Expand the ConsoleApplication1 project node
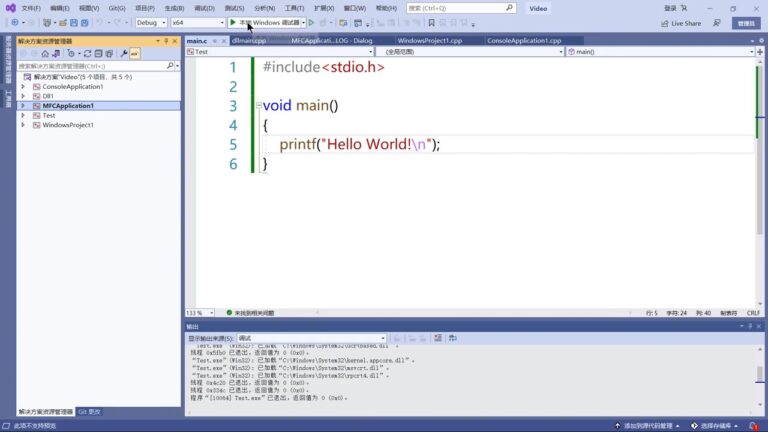Image resolution: width=768 pixels, height=432 pixels. pos(23,86)
